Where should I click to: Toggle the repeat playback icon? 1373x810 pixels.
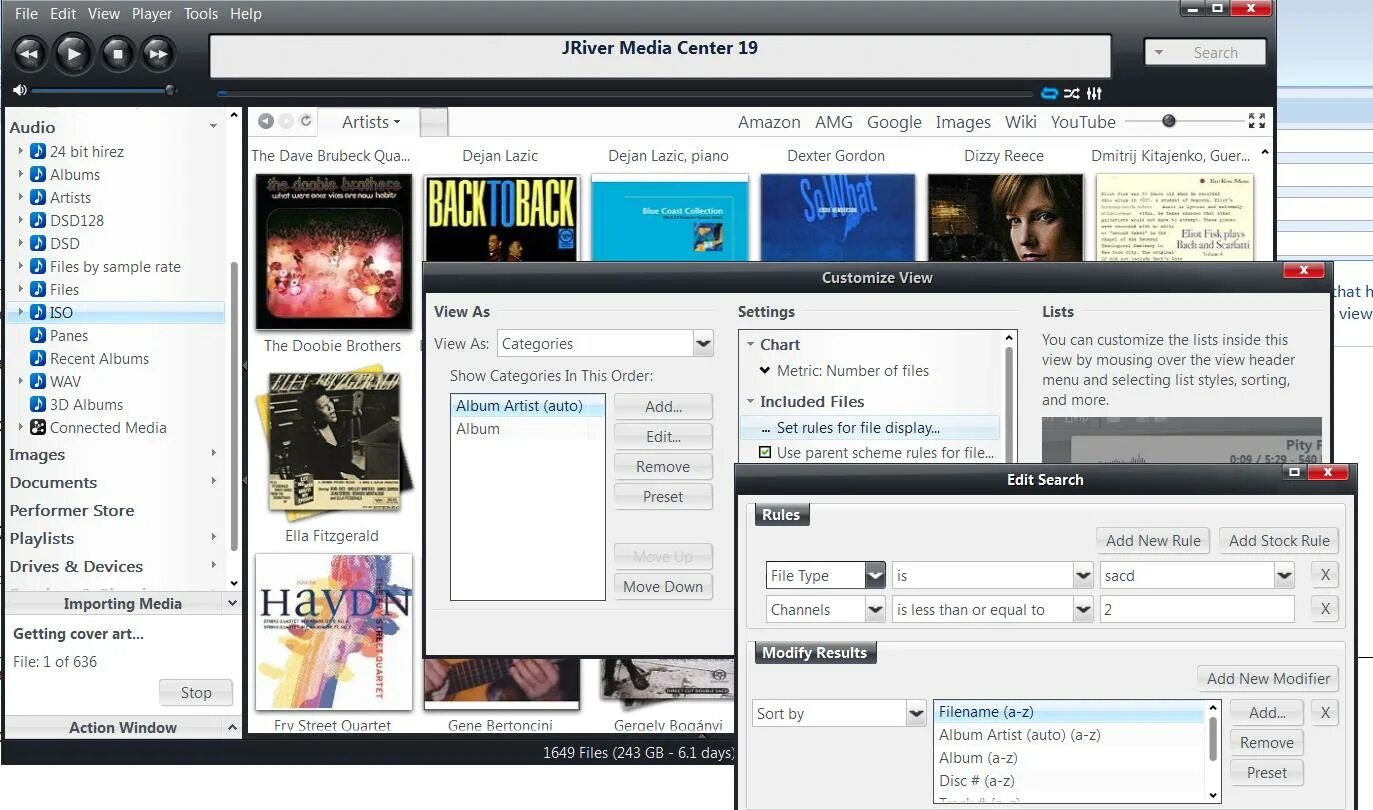1049,93
